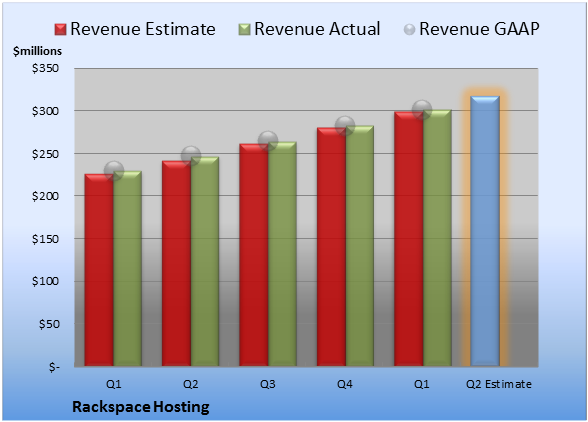Click the '$millions' axis unit label
Screen dimensions: 588x422
37,51
